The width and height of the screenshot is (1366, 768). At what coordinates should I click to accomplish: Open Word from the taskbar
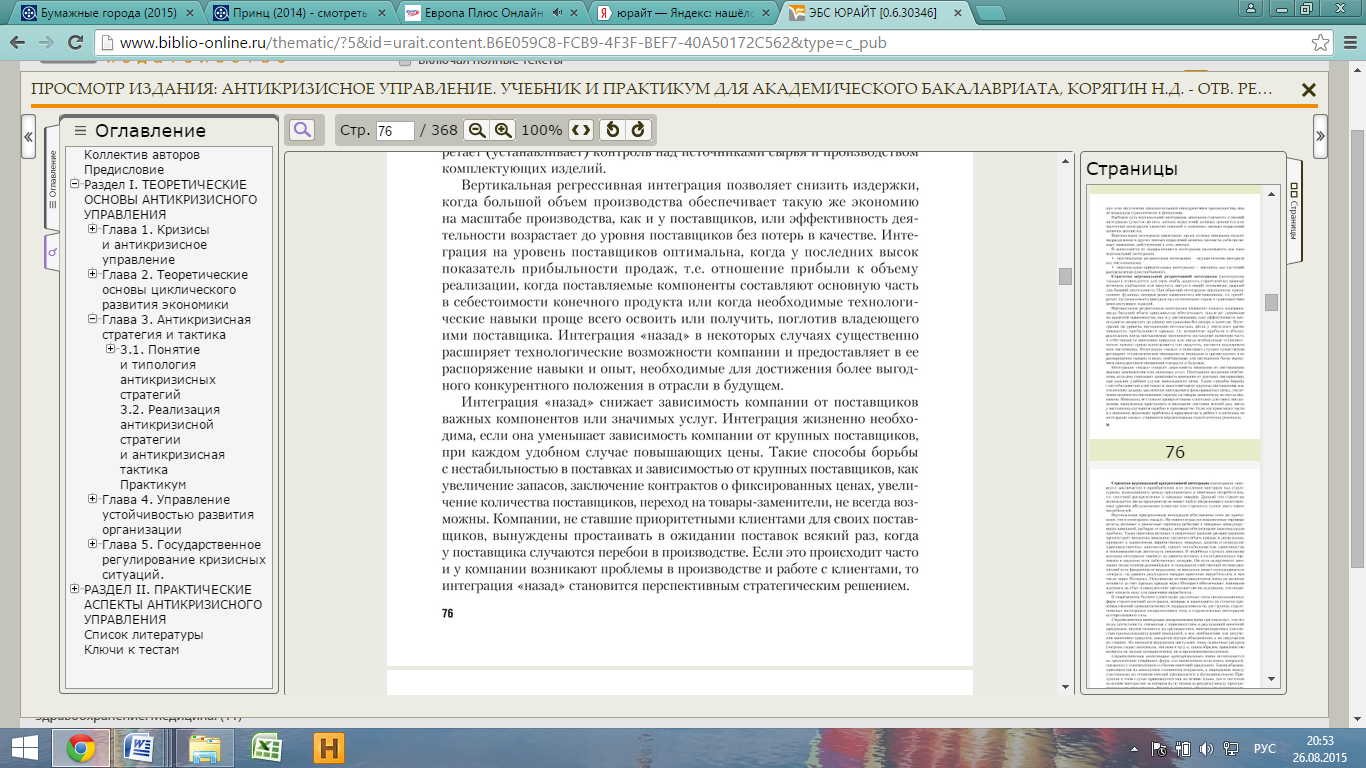coord(139,748)
